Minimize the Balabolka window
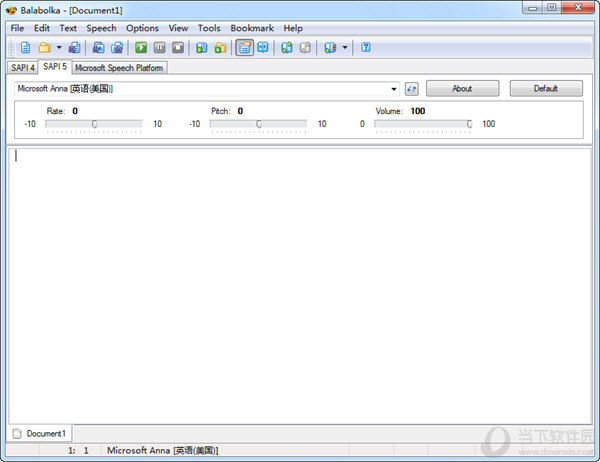The width and height of the screenshot is (600, 462). point(532,8)
